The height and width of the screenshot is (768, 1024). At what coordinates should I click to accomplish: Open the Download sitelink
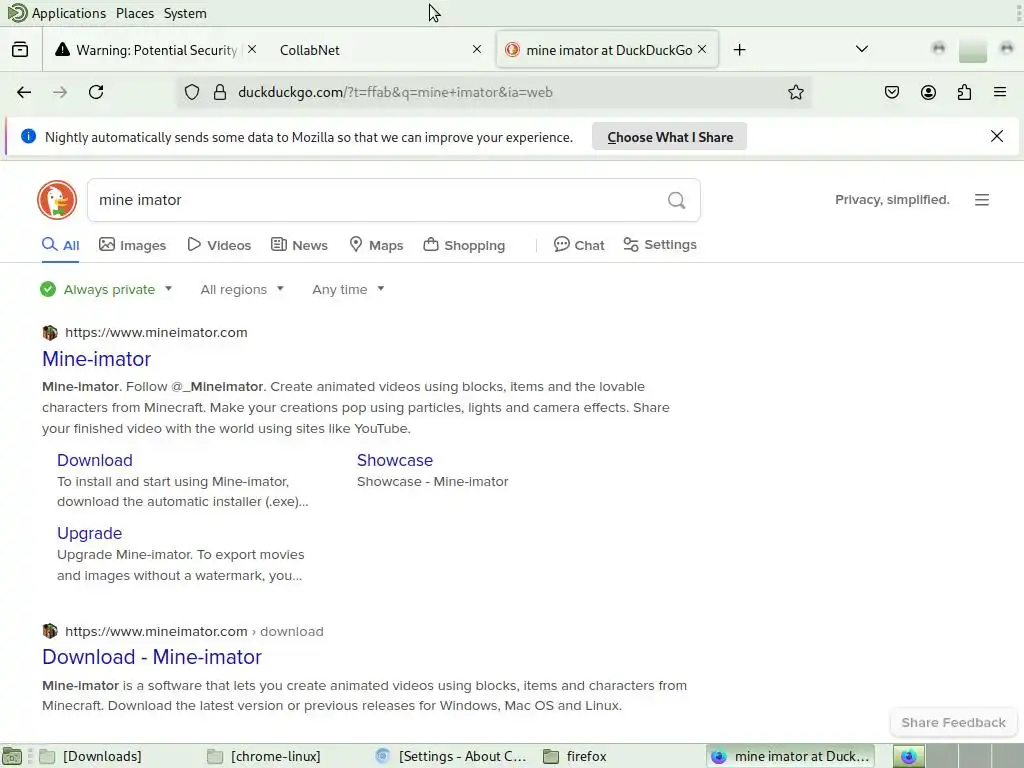pyautogui.click(x=95, y=460)
